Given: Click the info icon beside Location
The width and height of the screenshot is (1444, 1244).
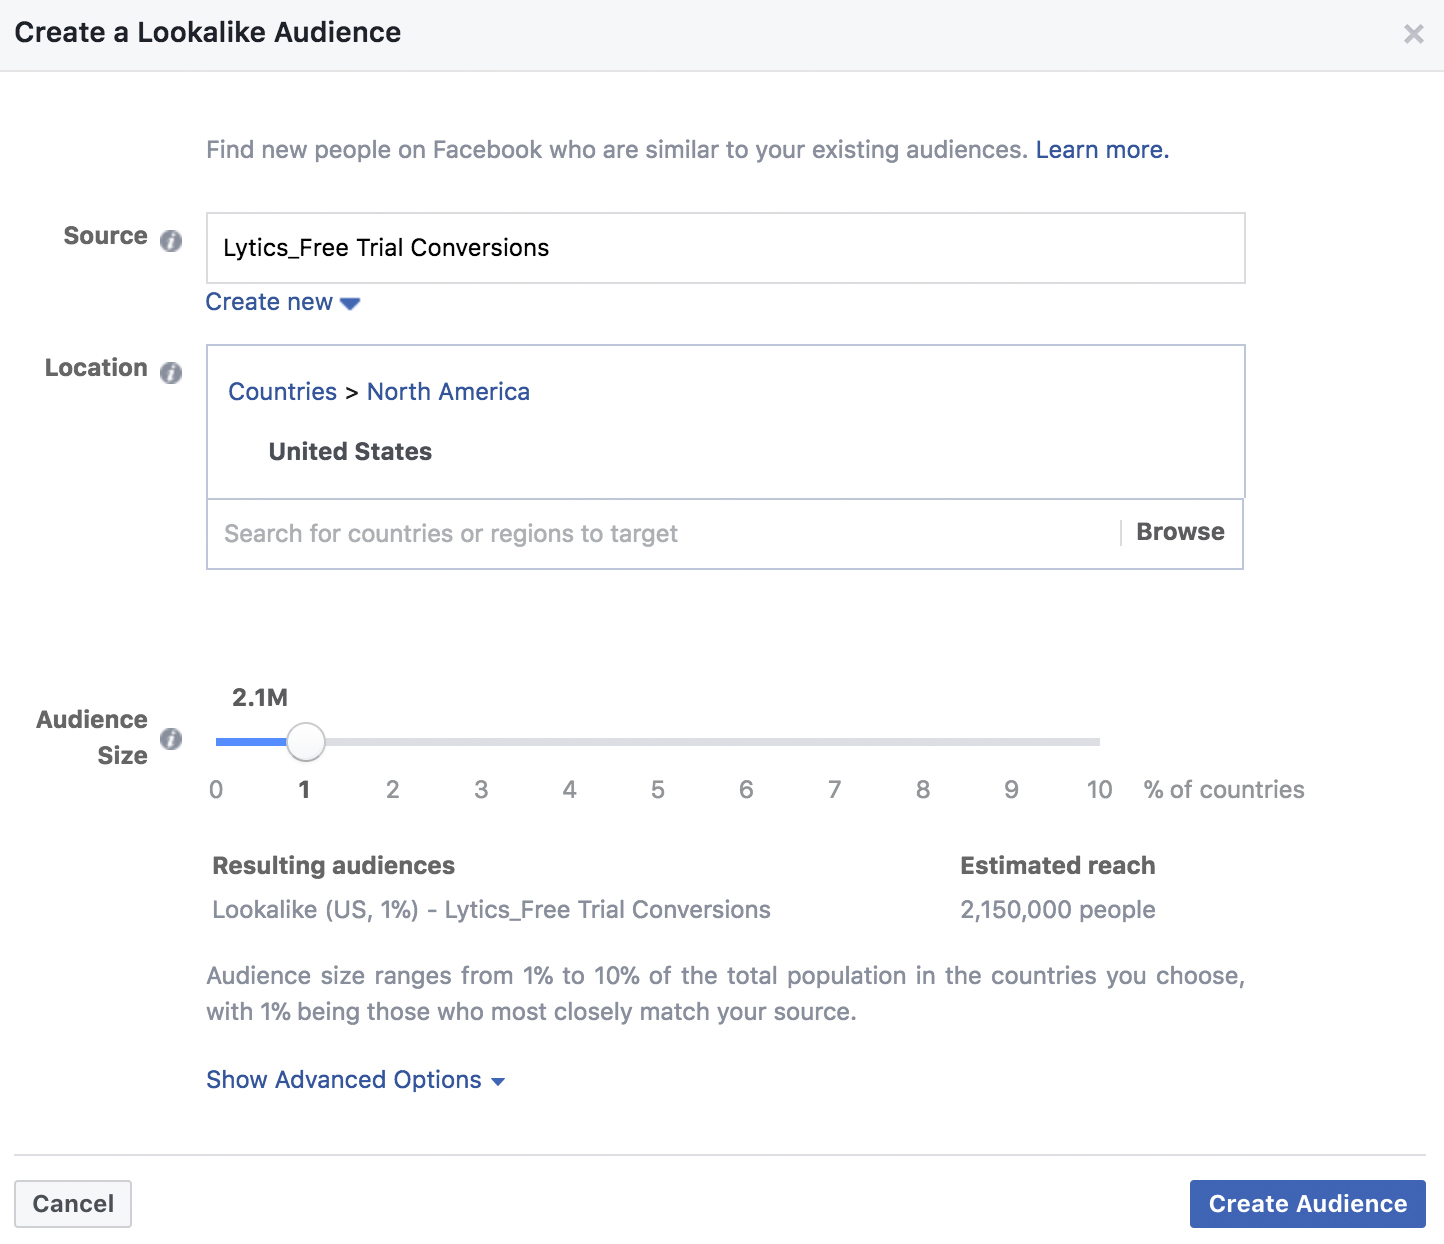Looking at the screenshot, I should click(x=171, y=373).
